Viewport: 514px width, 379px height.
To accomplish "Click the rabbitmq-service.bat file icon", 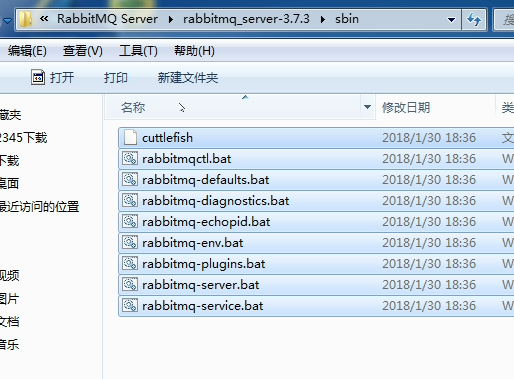I will tap(130, 305).
